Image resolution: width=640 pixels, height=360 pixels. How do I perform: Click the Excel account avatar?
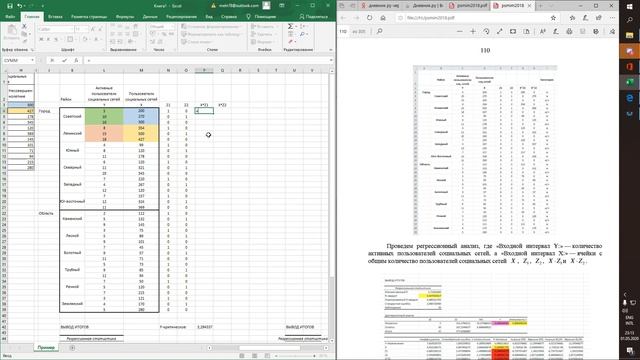266,6
